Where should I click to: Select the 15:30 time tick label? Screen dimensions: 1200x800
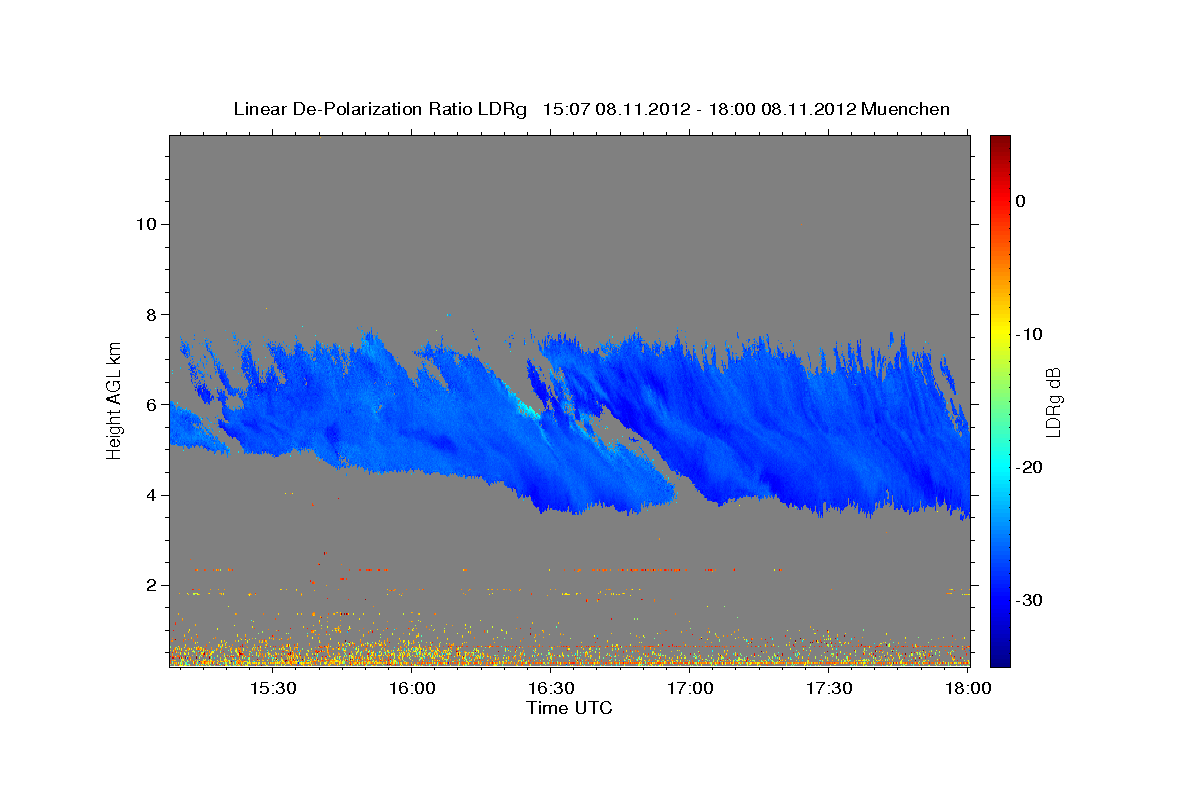(272, 688)
